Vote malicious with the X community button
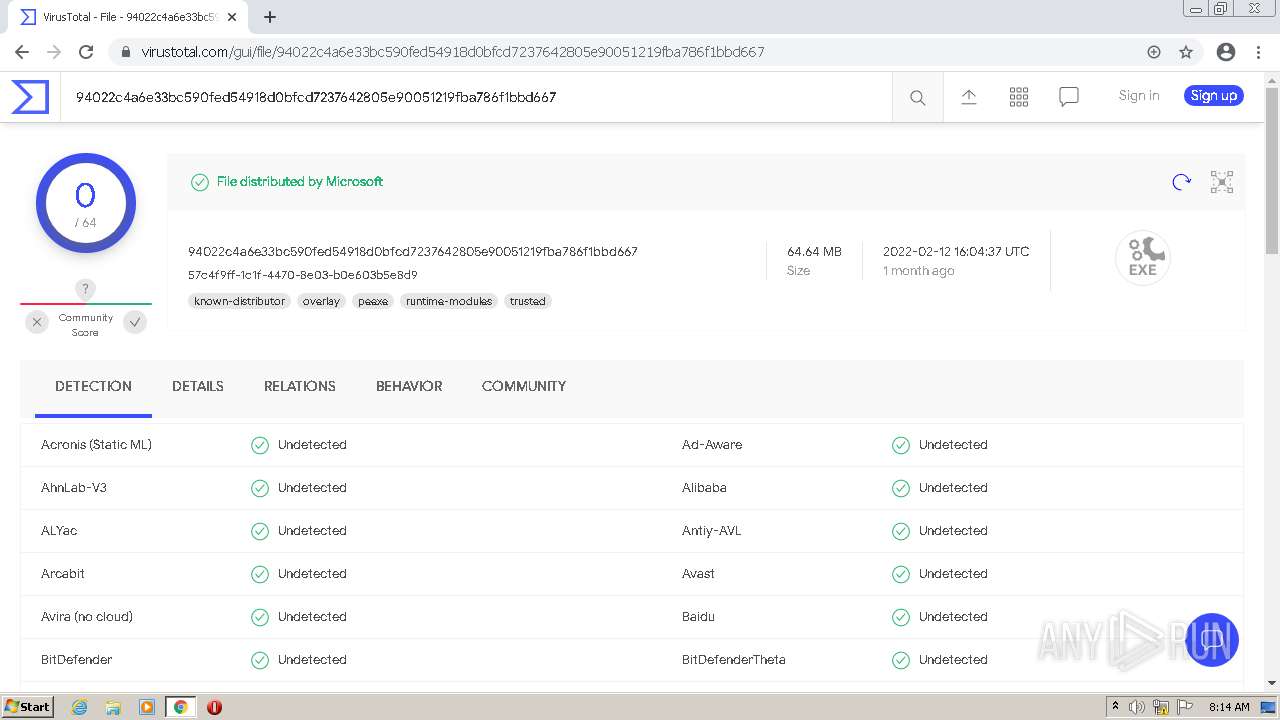This screenshot has width=1280, height=720. [x=37, y=322]
